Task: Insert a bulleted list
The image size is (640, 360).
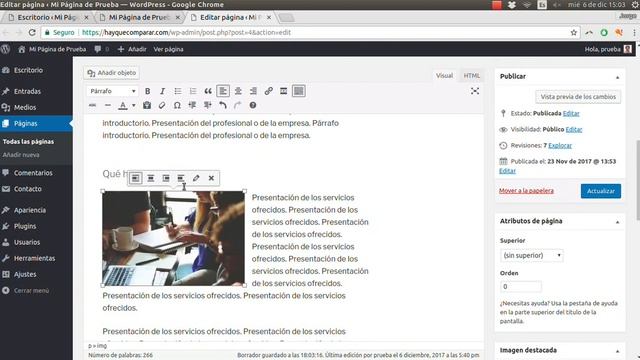Action: pos(178,91)
